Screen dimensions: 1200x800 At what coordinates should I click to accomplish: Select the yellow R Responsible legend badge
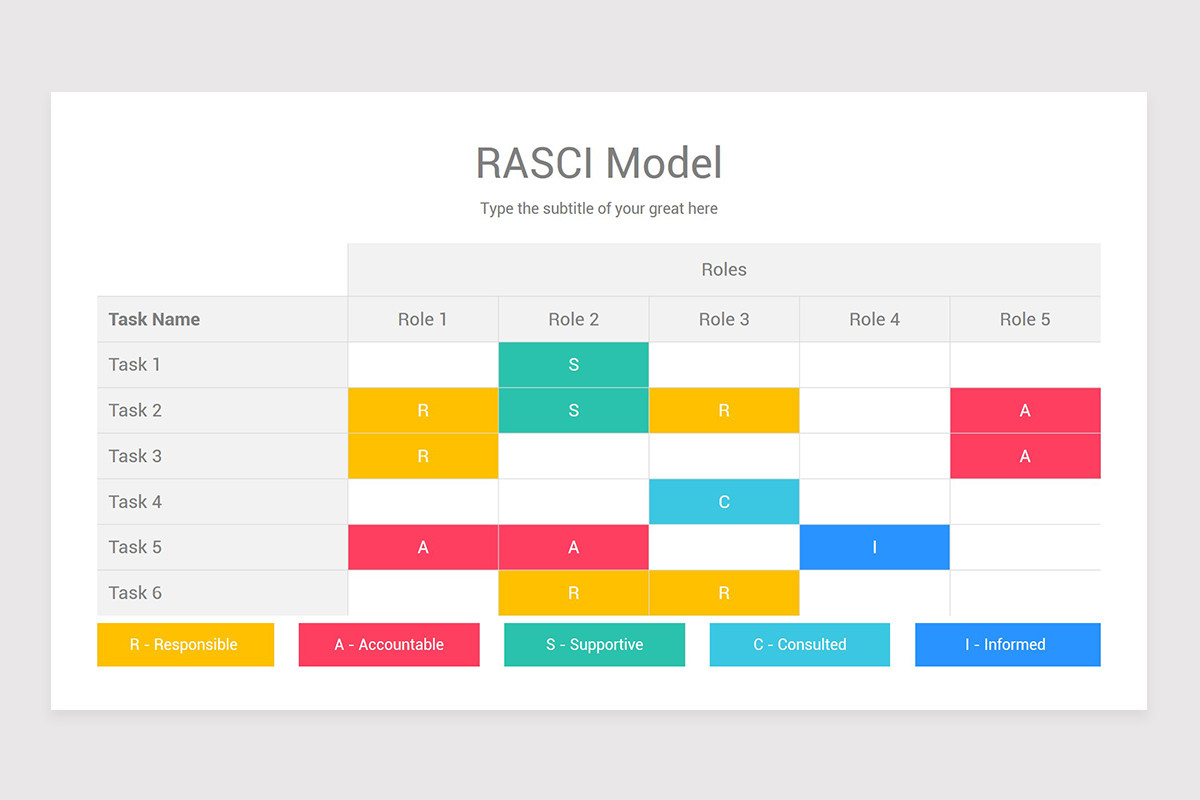pos(185,645)
